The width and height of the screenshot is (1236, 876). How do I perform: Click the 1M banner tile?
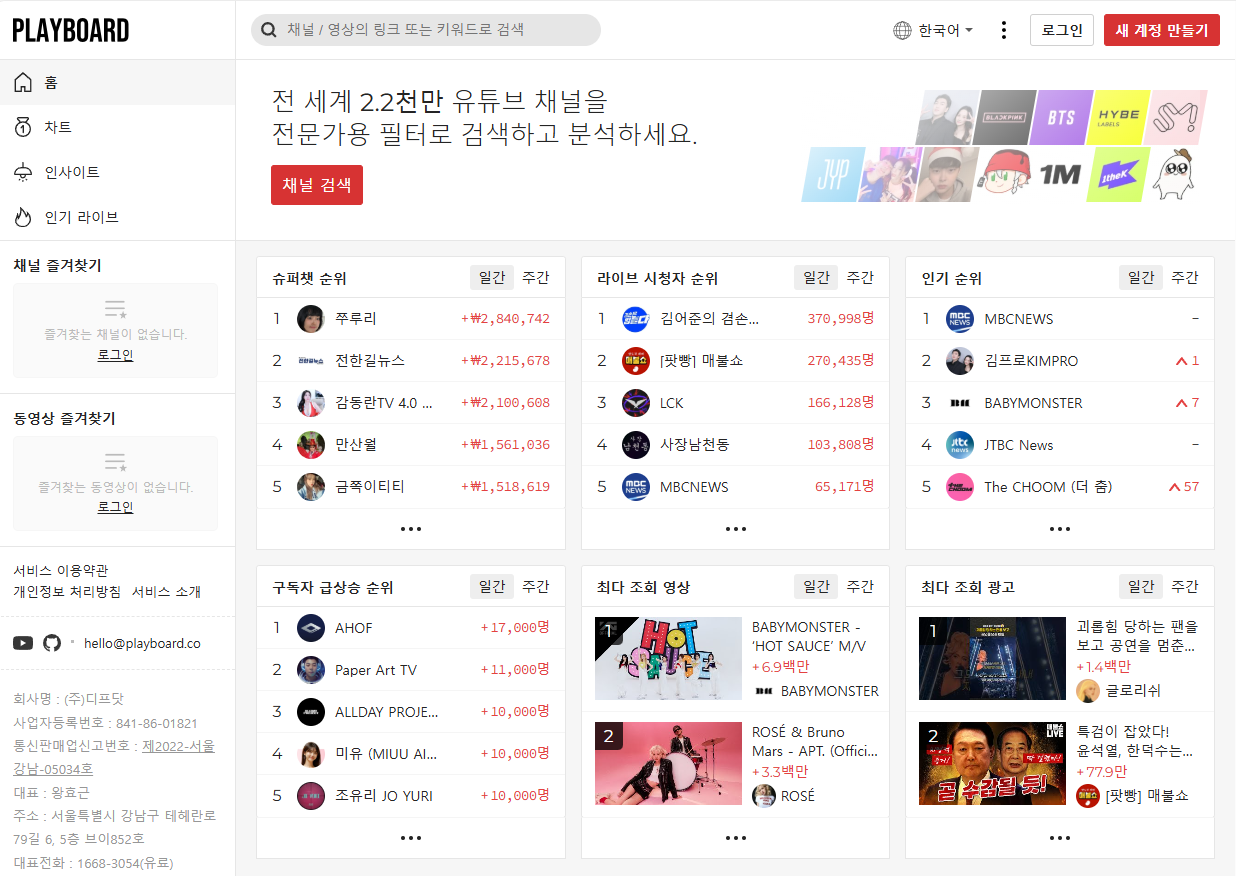click(1060, 174)
